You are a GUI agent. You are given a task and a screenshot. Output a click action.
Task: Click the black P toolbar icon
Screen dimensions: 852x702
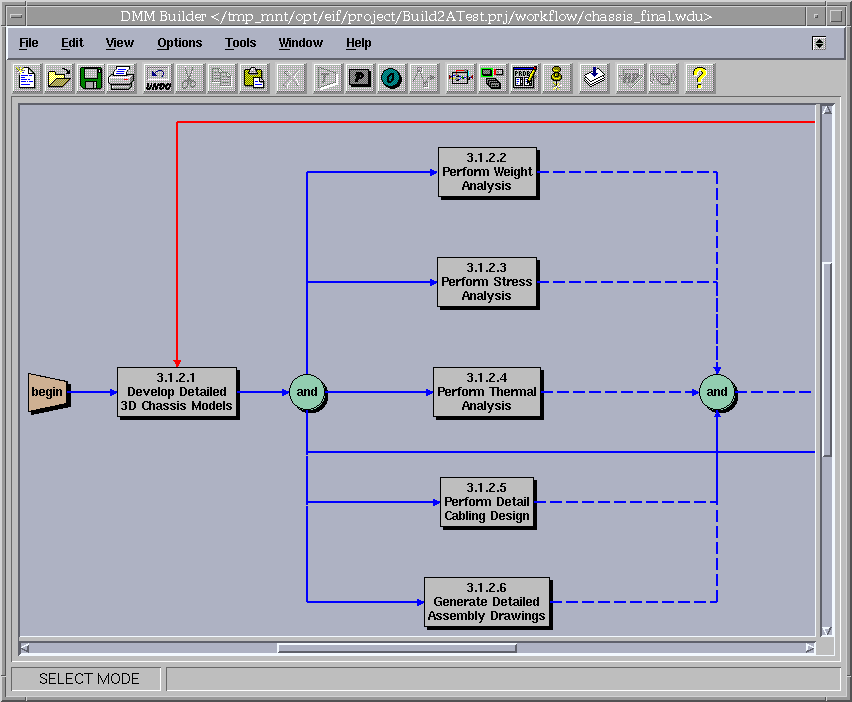coord(360,78)
